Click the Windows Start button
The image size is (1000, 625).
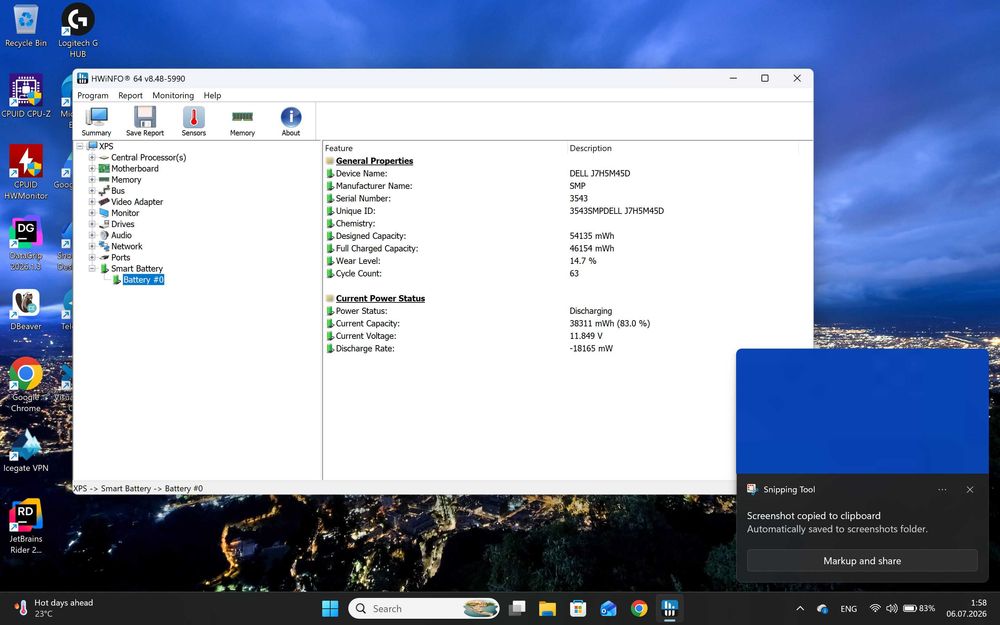[330, 608]
